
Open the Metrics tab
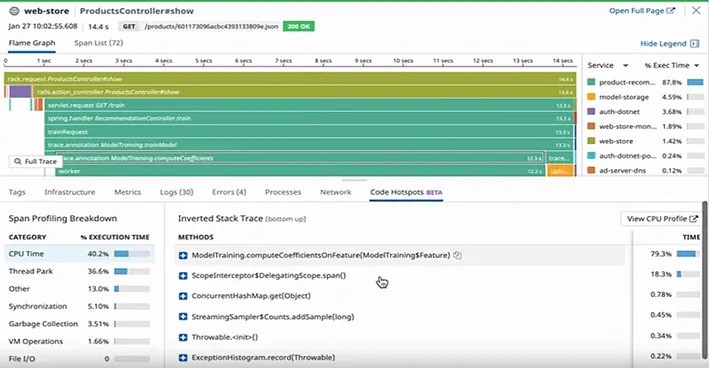(x=128, y=192)
